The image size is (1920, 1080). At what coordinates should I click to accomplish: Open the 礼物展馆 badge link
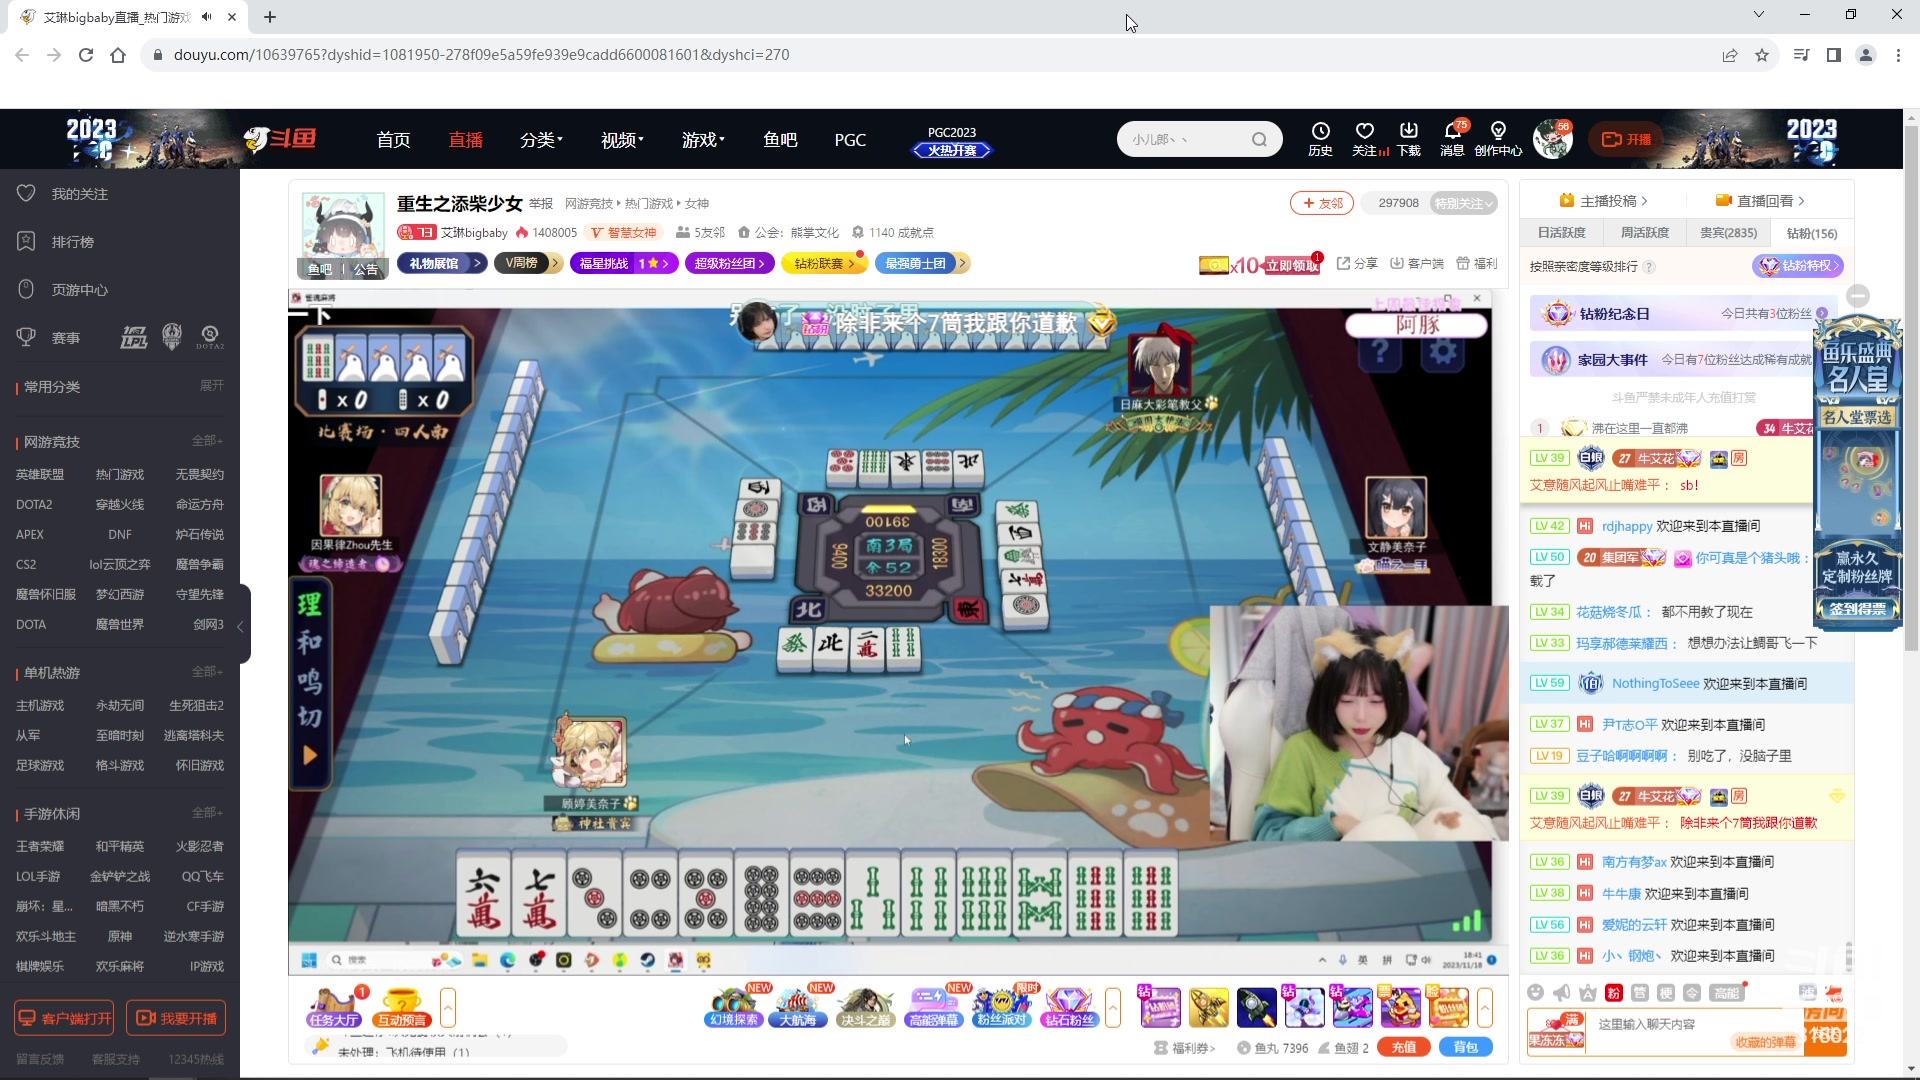click(442, 263)
